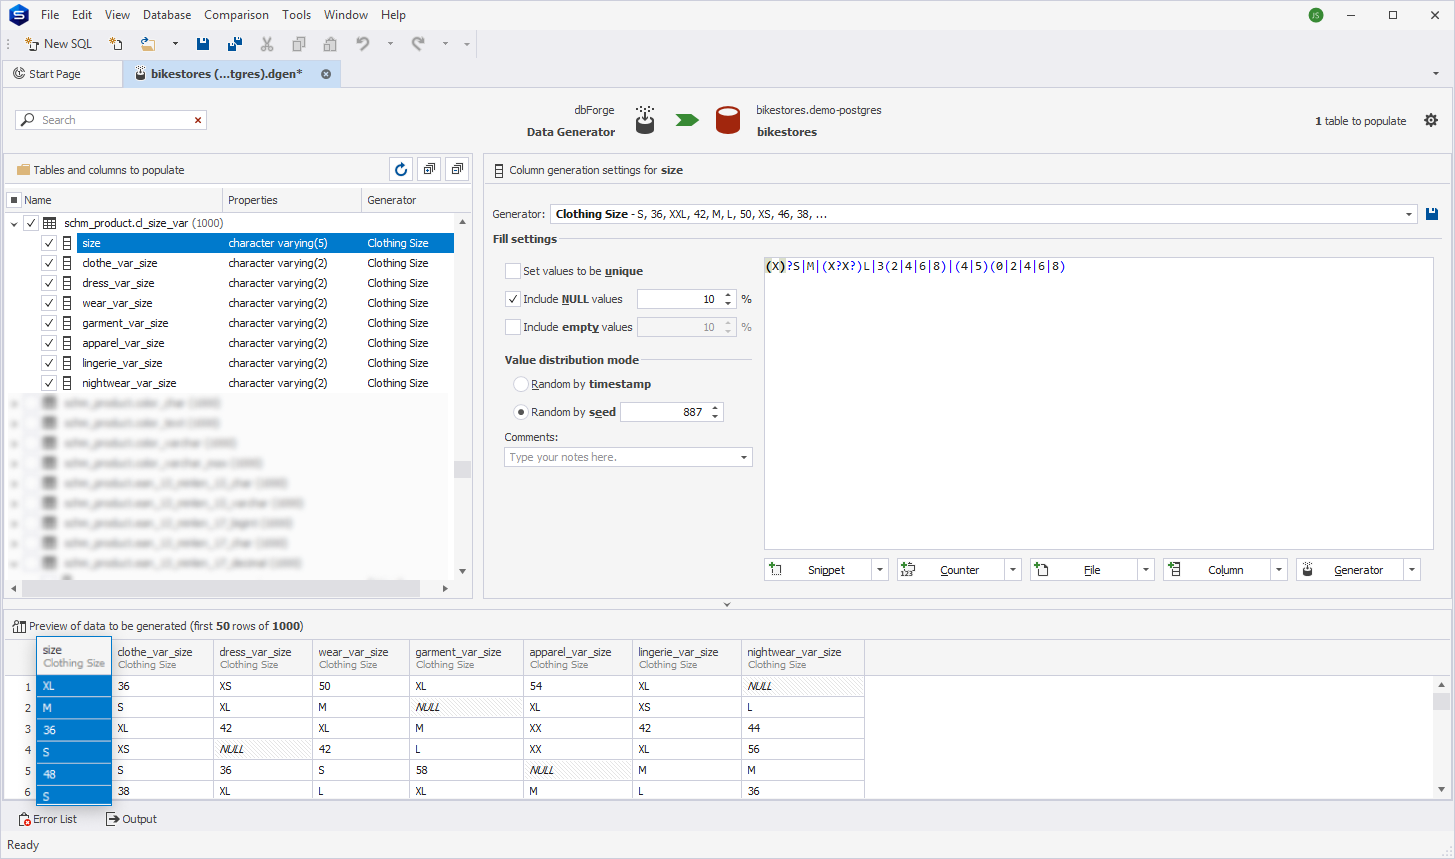Click the Redo arrow icon
Viewport: 1455px width, 859px height.
click(418, 44)
